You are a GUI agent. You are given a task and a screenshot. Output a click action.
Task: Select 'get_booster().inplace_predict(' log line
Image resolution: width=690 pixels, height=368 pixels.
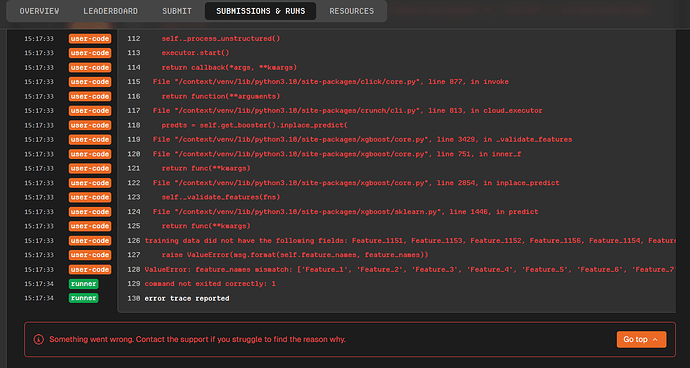click(x=254, y=125)
